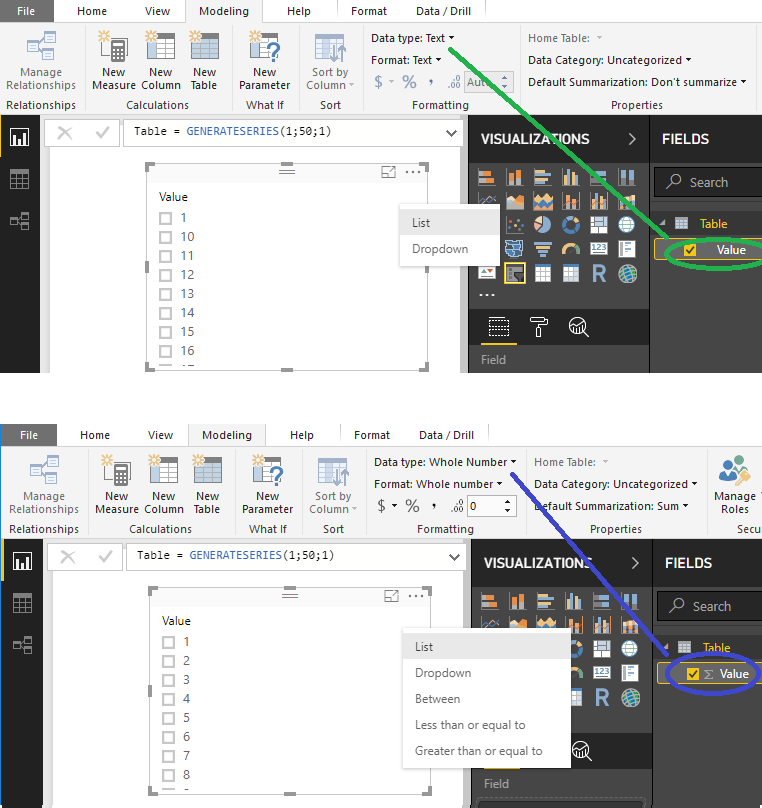
Task: Check the slicer value 7 checkbox
Action: click(168, 756)
